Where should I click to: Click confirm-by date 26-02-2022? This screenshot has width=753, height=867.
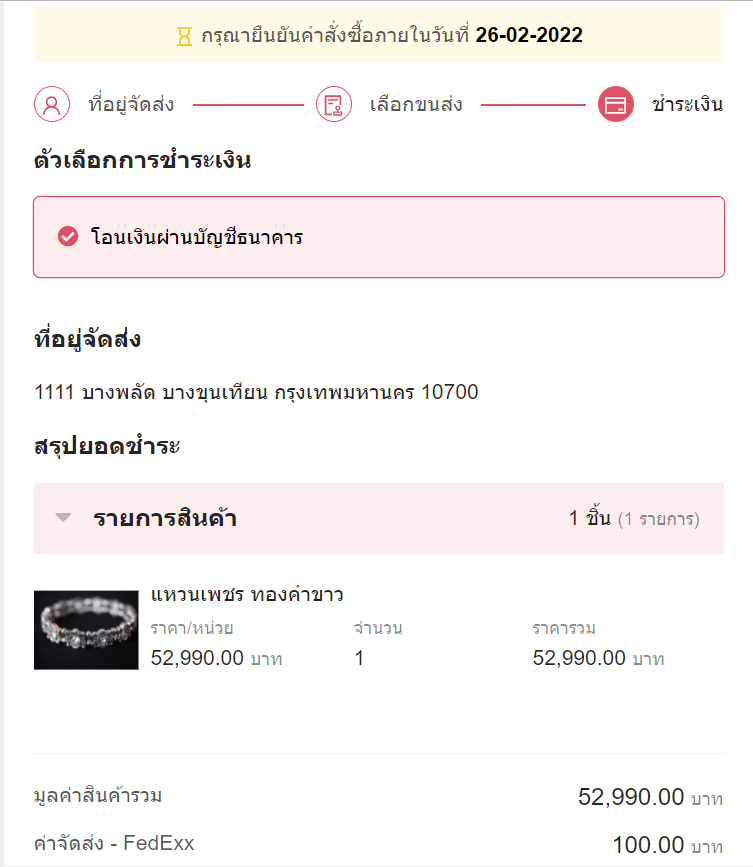pos(529,35)
